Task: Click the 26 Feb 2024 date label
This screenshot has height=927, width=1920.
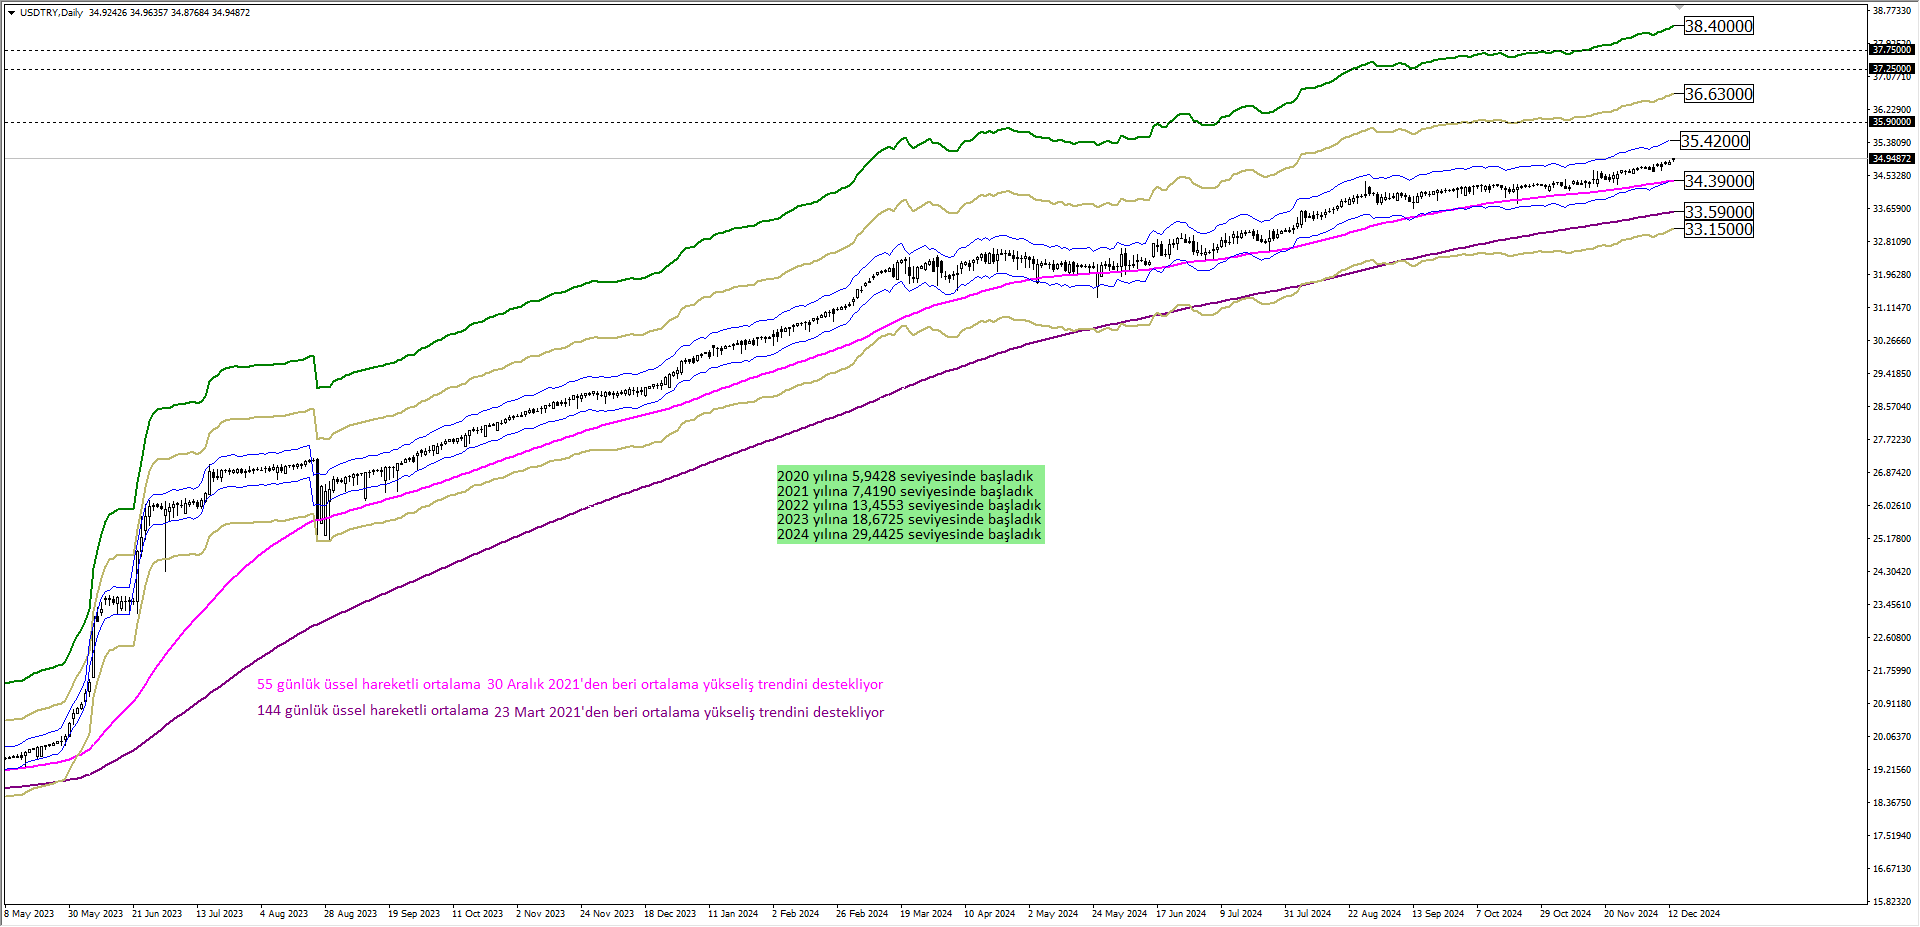Action: [x=862, y=914]
